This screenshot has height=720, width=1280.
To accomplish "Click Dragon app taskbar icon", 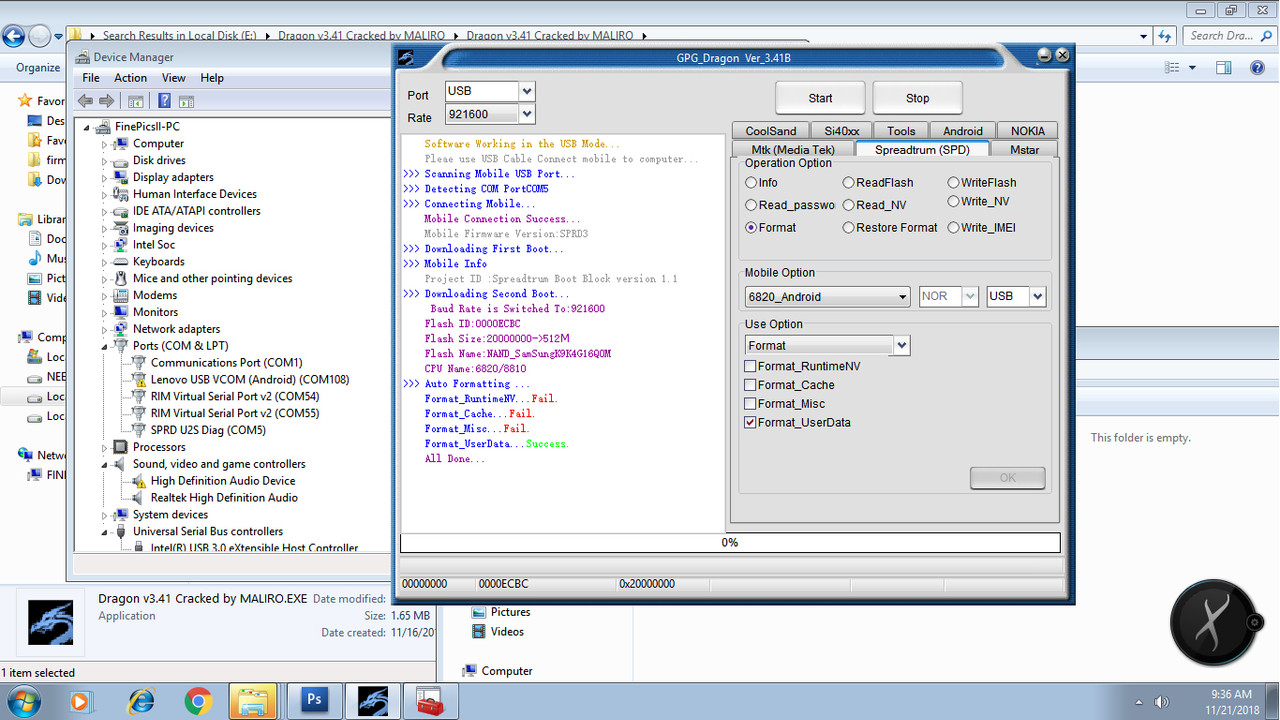I will (372, 701).
